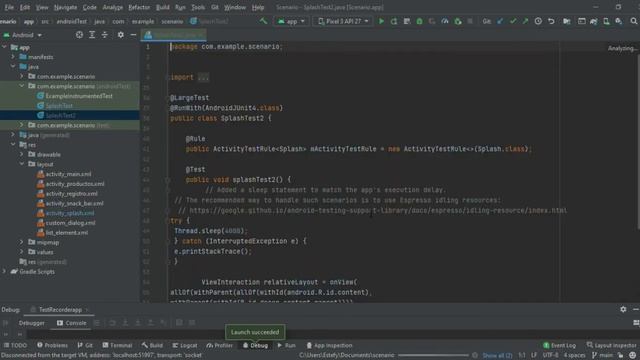Click the Git Commit checkmark icon
640x360 pixels.
513,21
